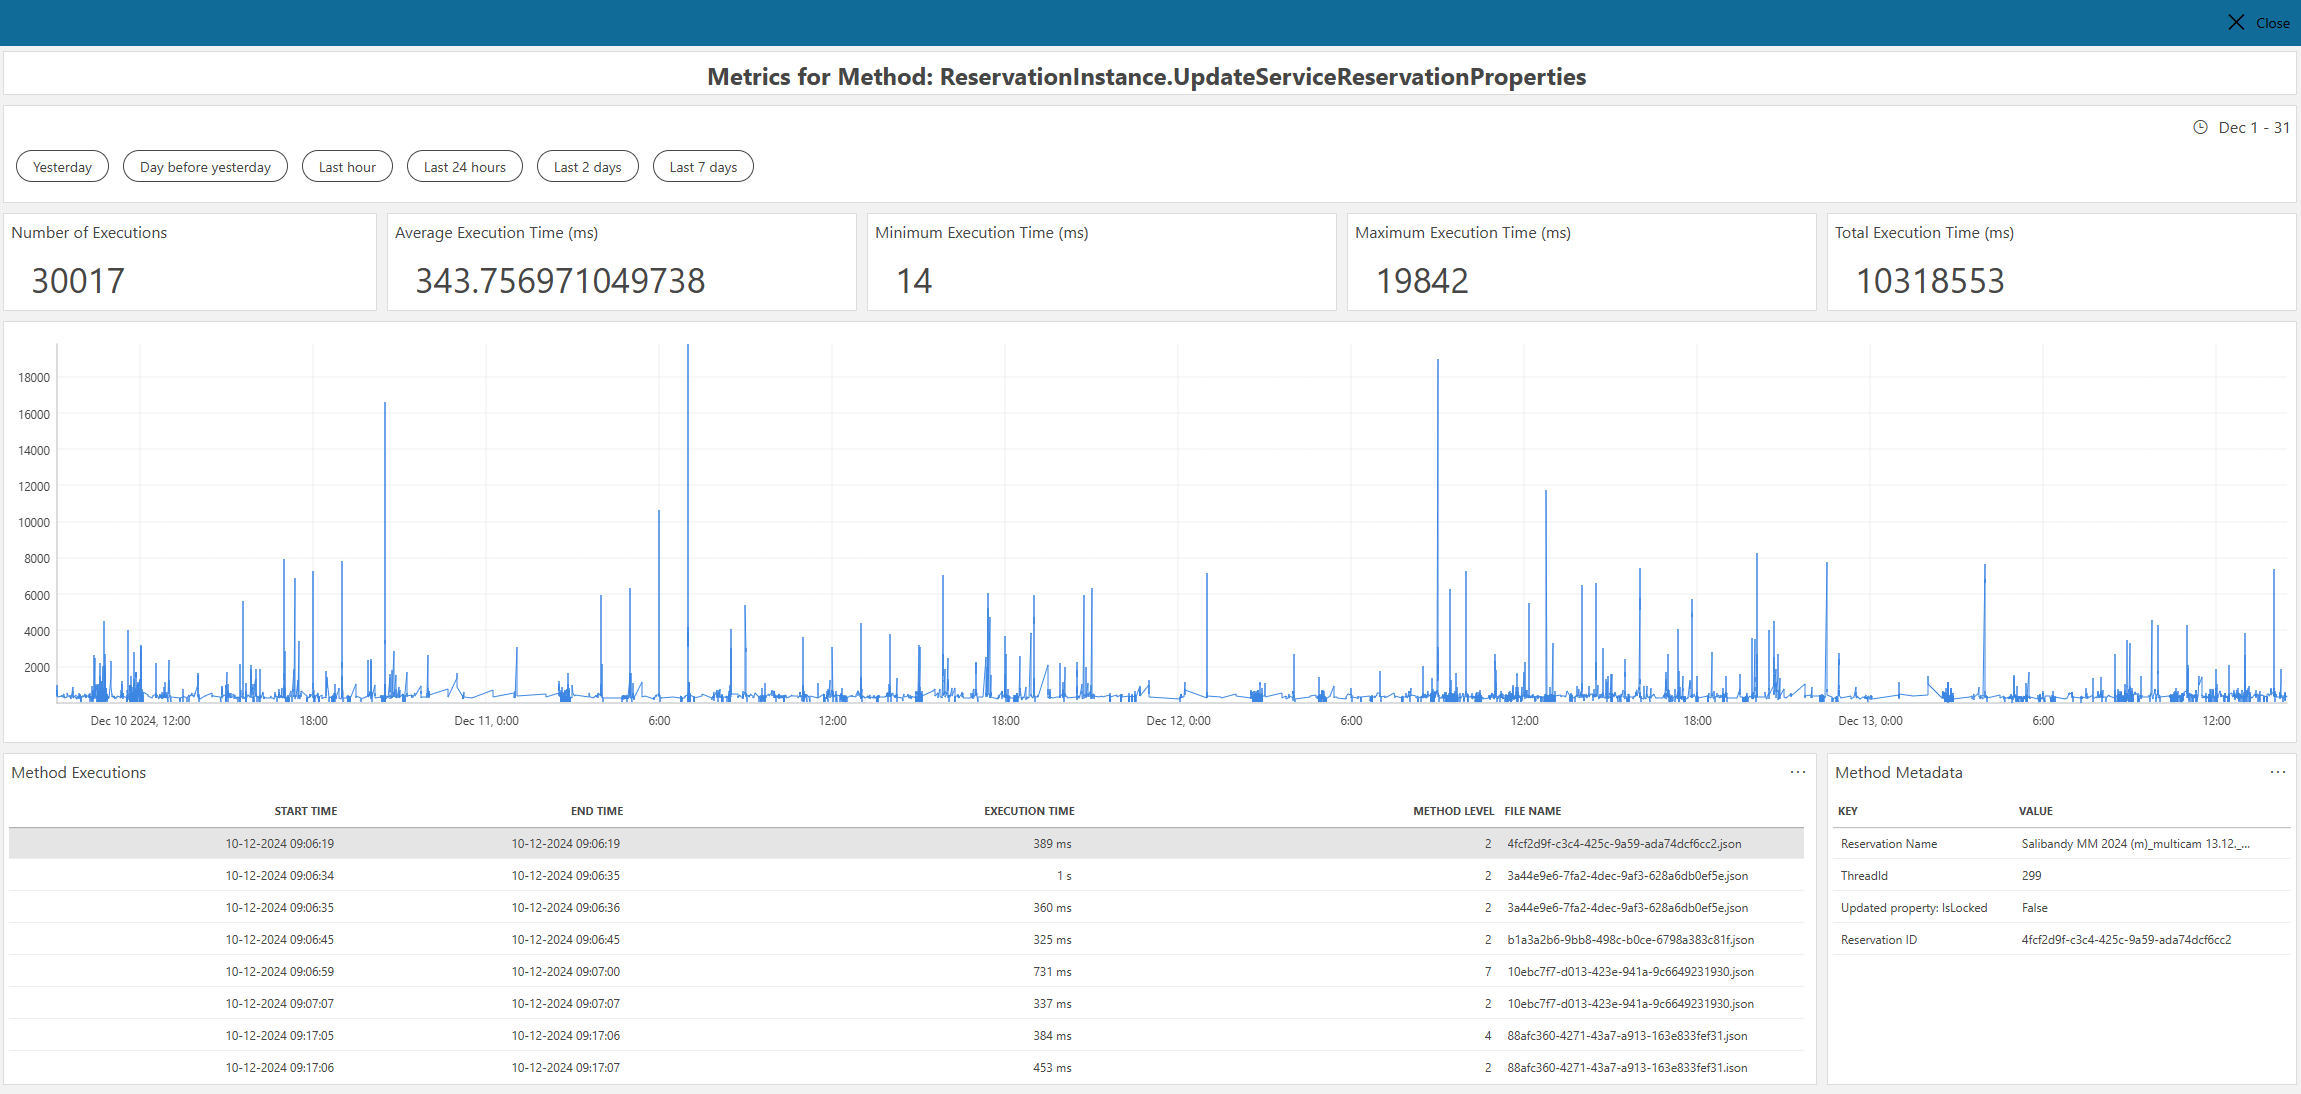
Task: Click start time 10-12-2024 09:17:05
Action: (x=279, y=1035)
